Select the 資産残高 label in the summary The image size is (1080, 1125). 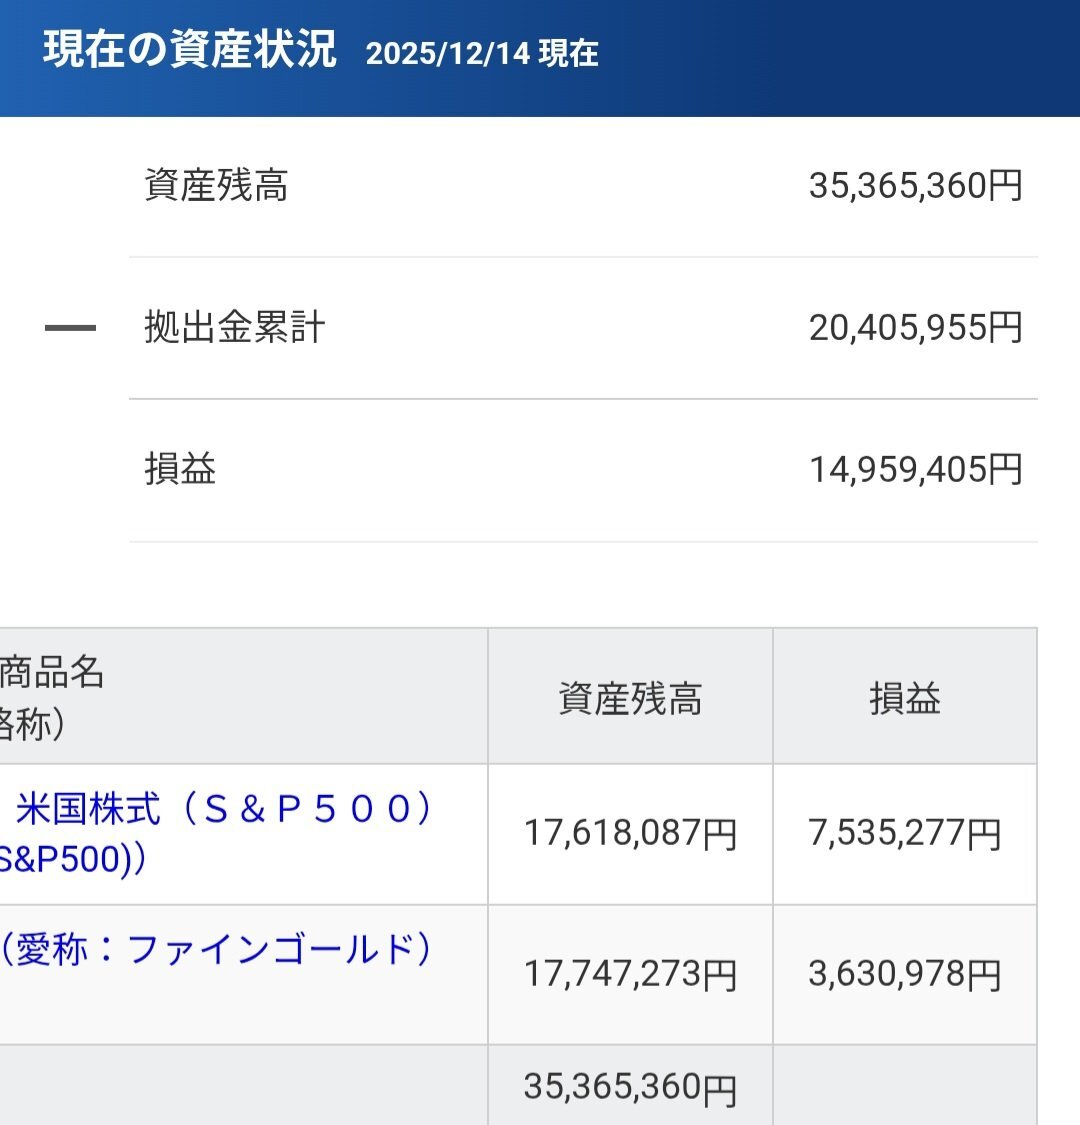[216, 186]
